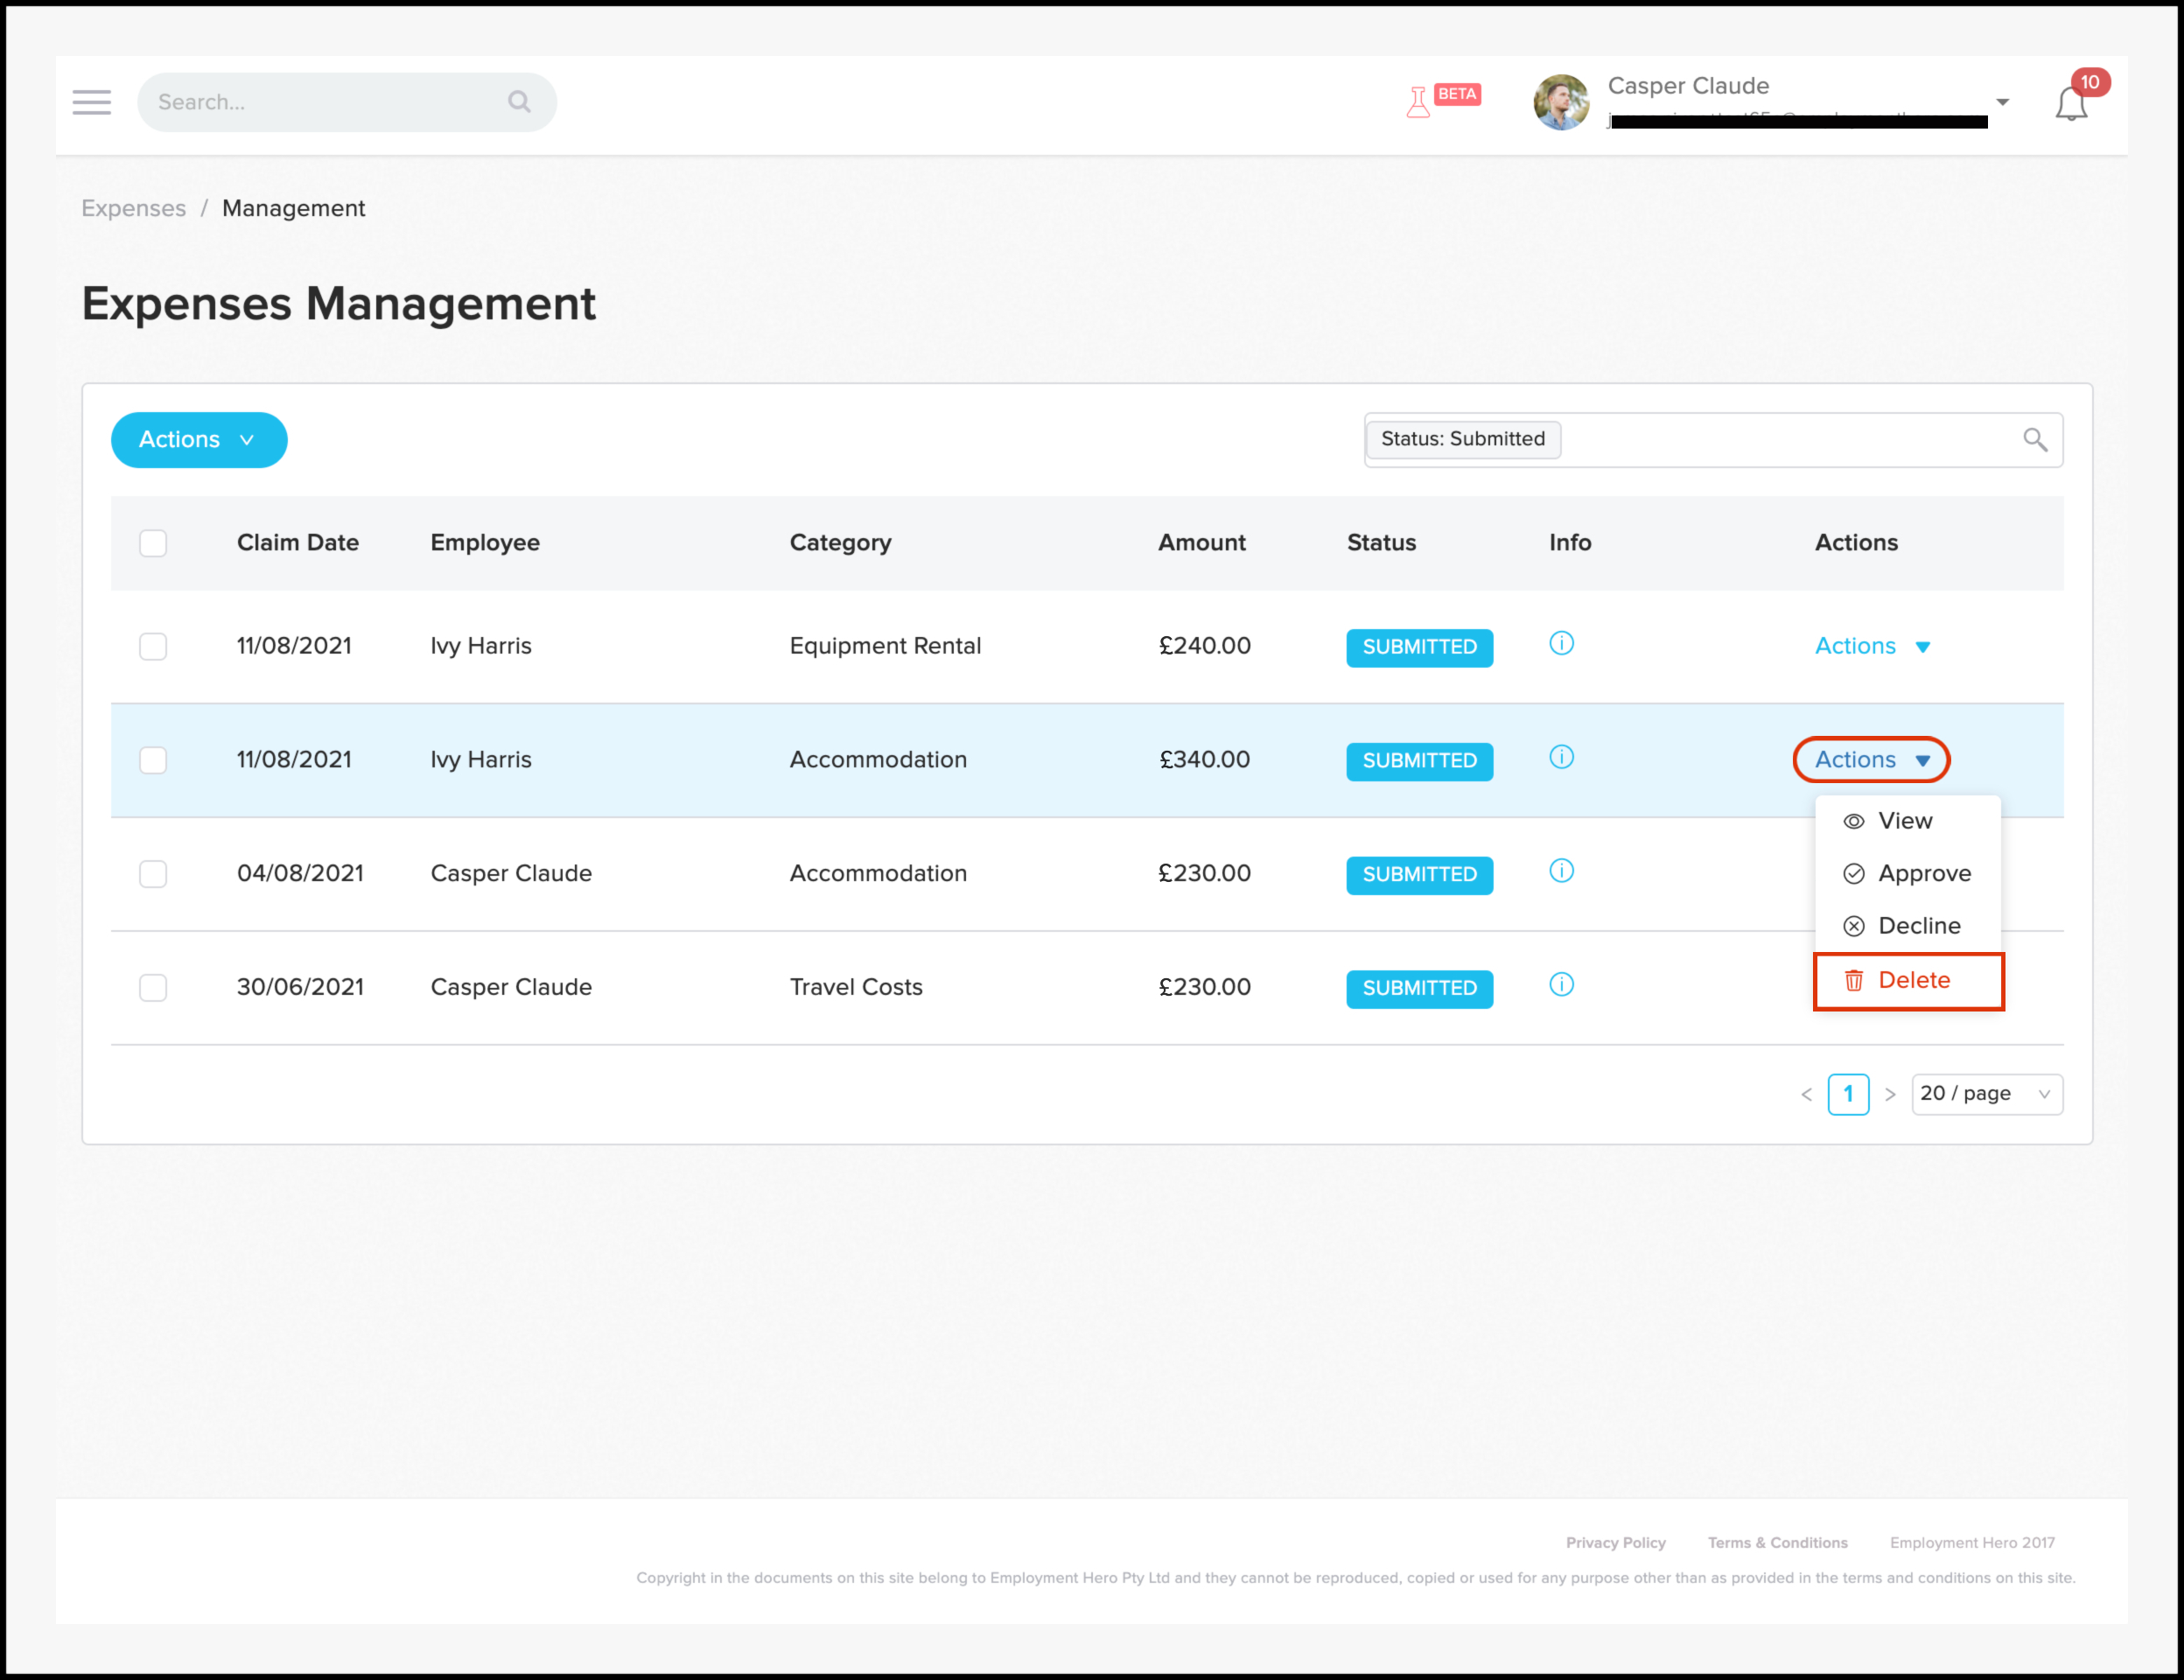This screenshot has height=1680, width=2184.
Task: Open the blue bulk Actions dropdown
Action: [199, 440]
